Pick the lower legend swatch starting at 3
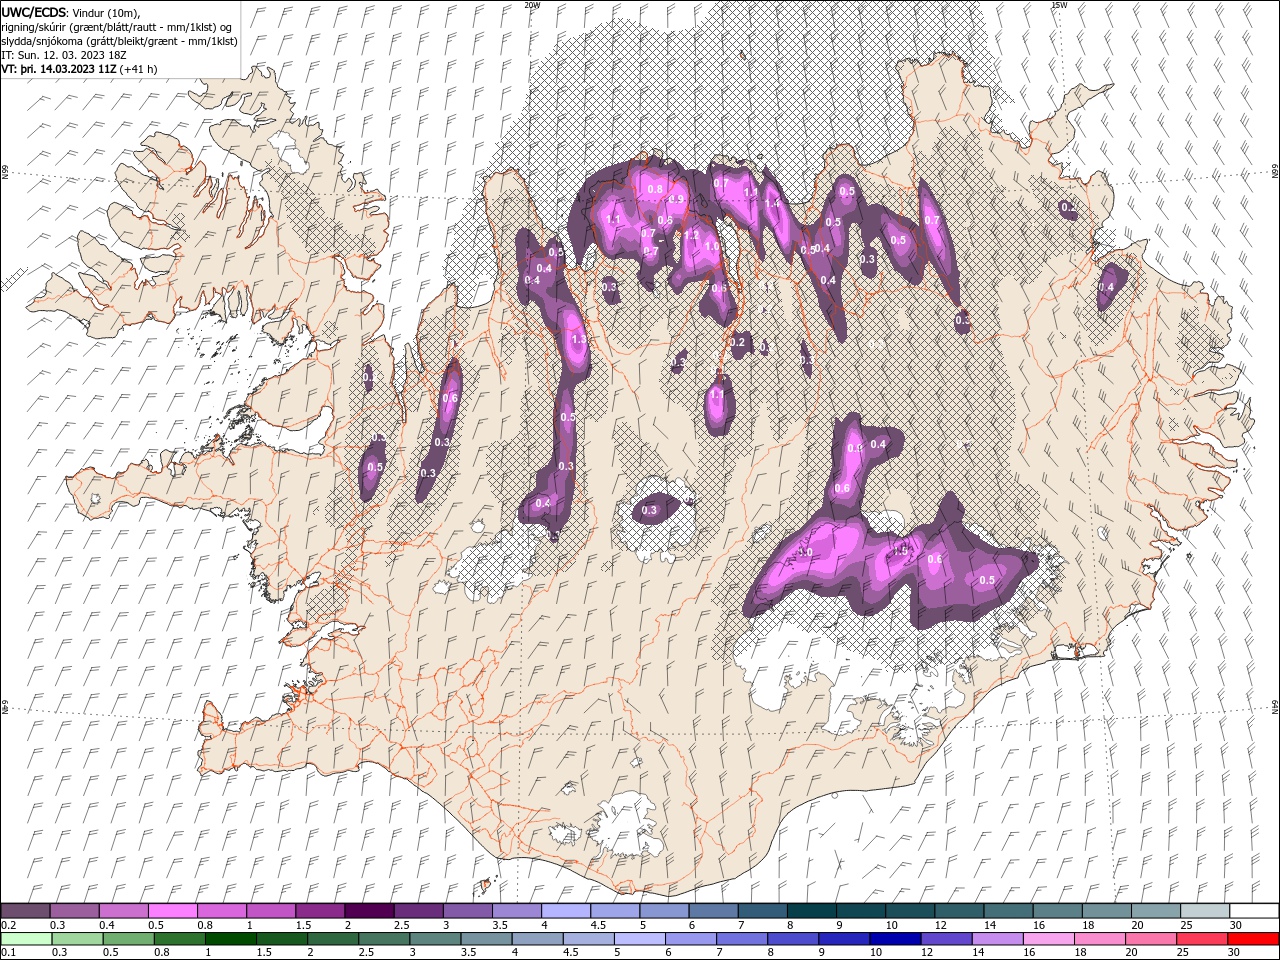The width and height of the screenshot is (1280, 960). [x=434, y=939]
